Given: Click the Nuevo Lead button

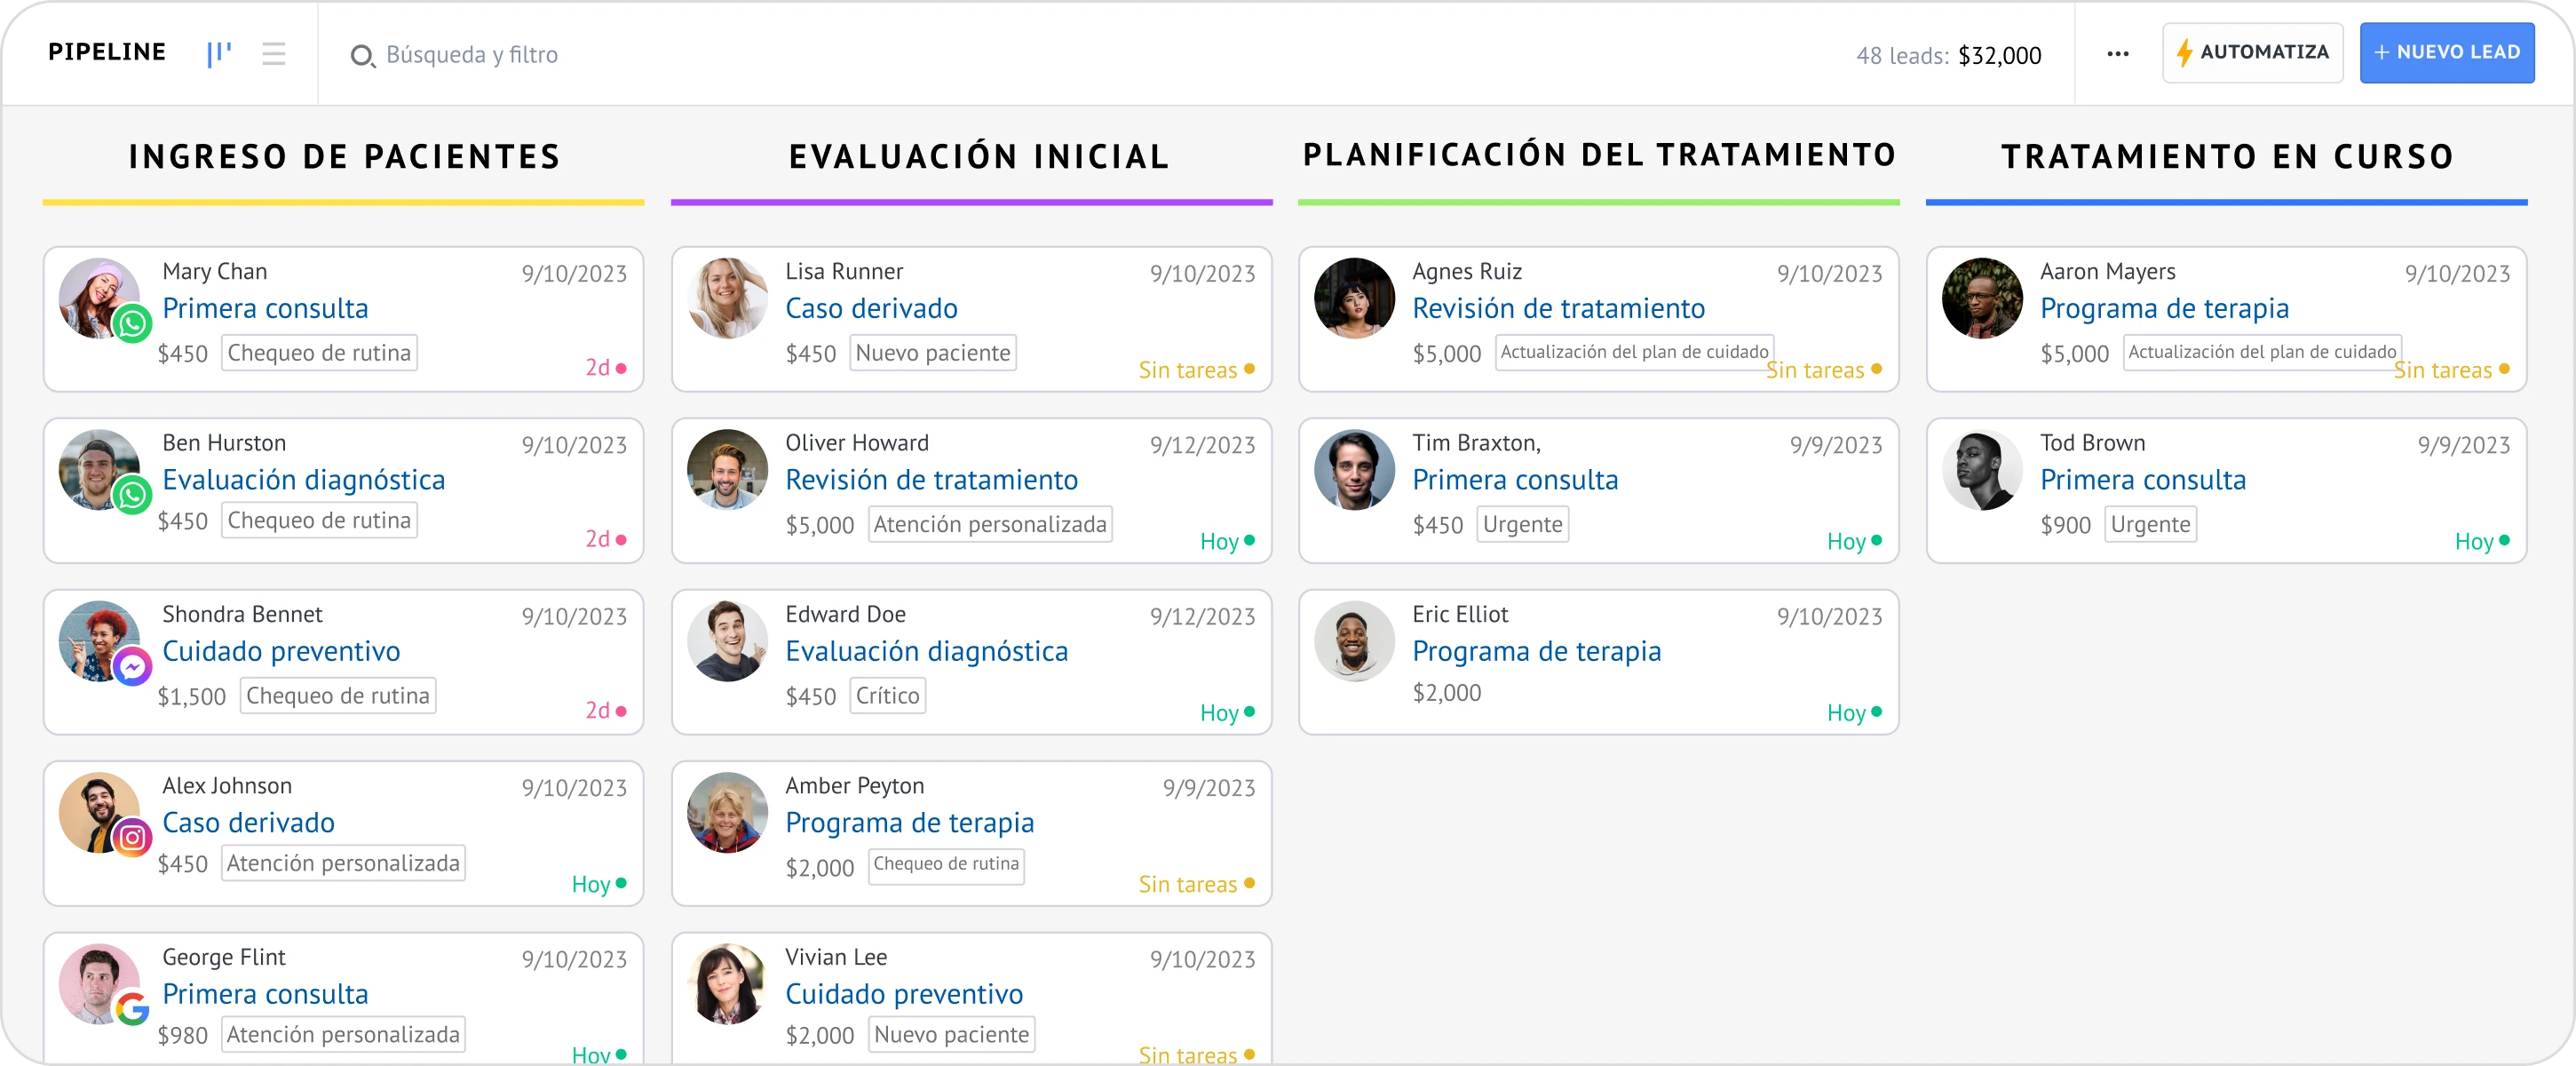Looking at the screenshot, I should (2446, 53).
